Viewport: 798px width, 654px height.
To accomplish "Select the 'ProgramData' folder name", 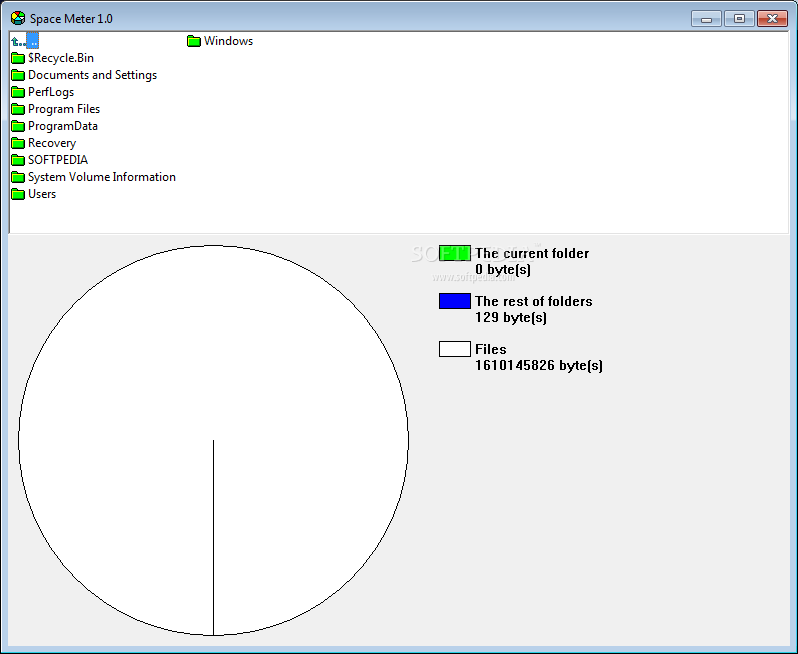I will point(63,126).
